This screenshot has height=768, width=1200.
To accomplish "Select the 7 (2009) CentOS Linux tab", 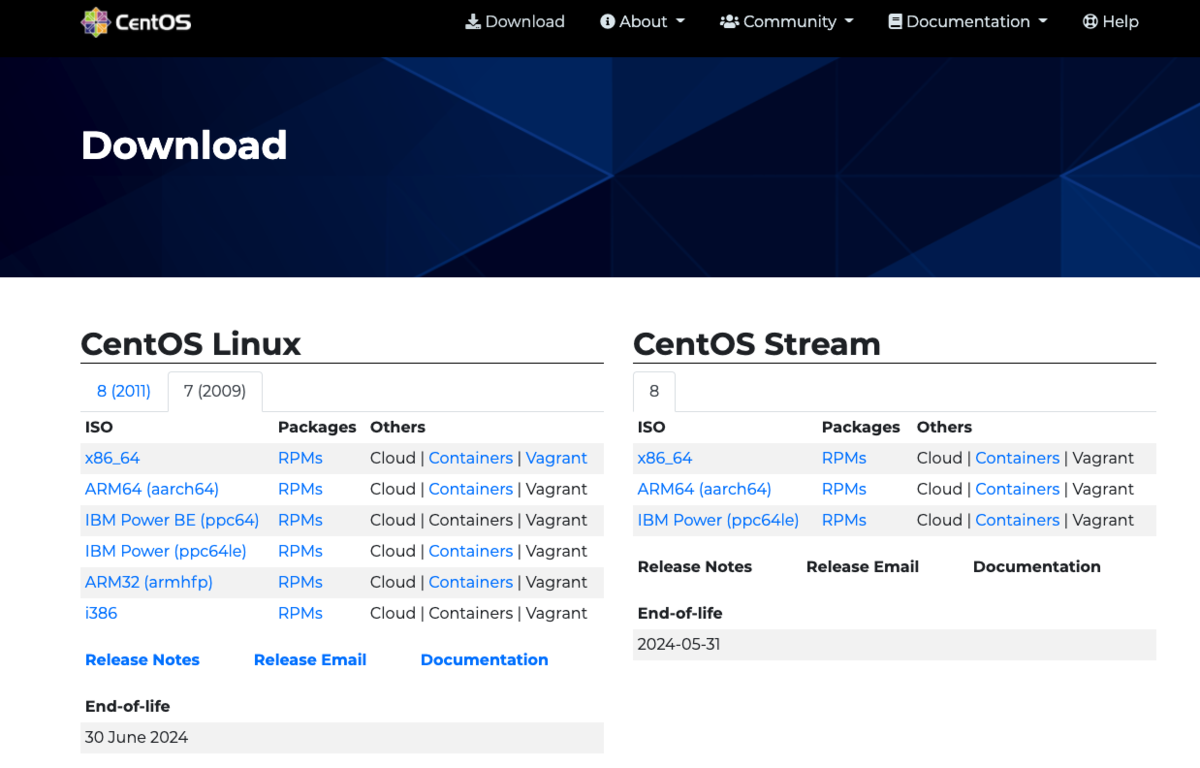I will [215, 391].
